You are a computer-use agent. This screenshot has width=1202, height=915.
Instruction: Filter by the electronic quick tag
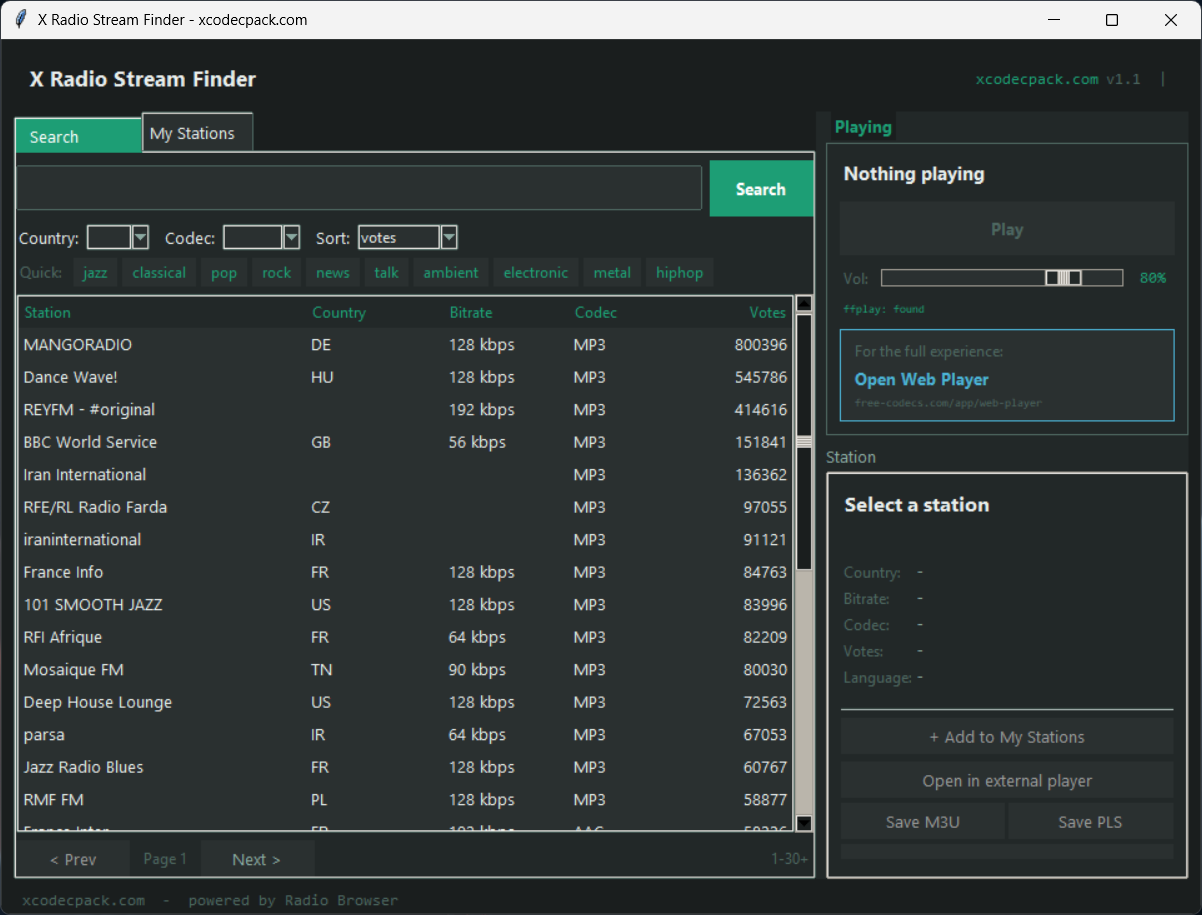pyautogui.click(x=535, y=273)
